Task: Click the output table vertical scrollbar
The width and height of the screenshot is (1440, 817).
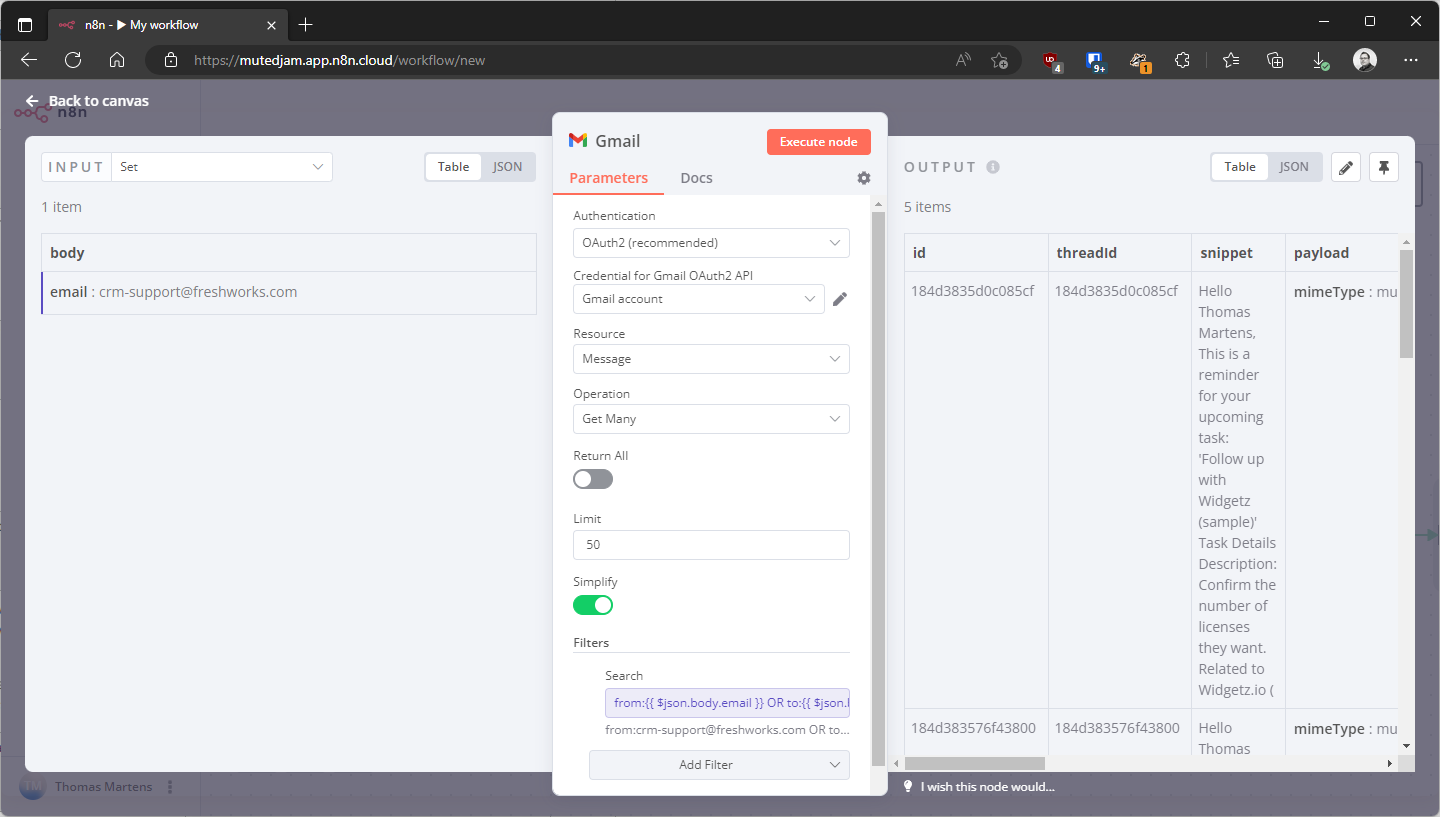Action: pyautogui.click(x=1406, y=304)
